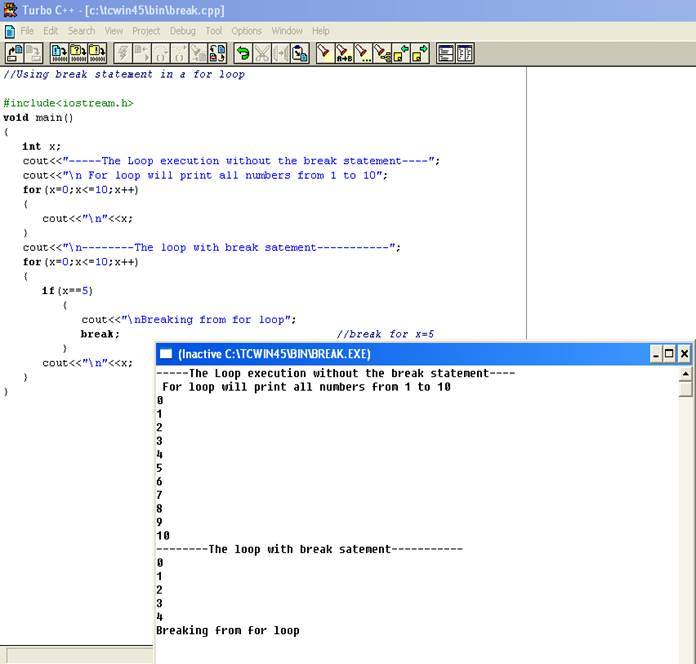Screen dimensions: 696x664
Task: Open the View menu
Action: [114, 31]
